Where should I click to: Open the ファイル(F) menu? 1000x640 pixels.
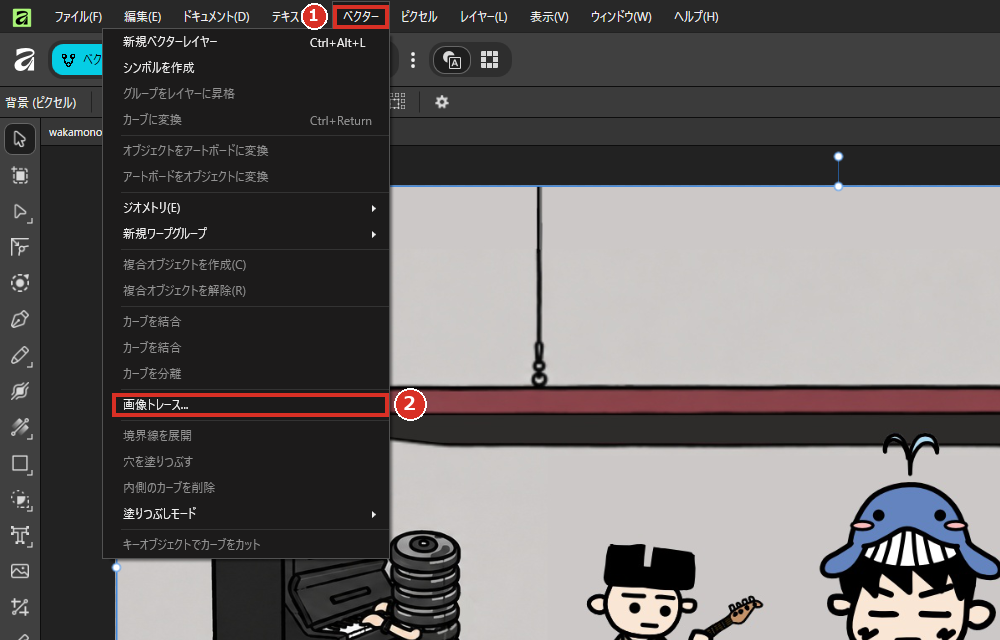click(78, 17)
